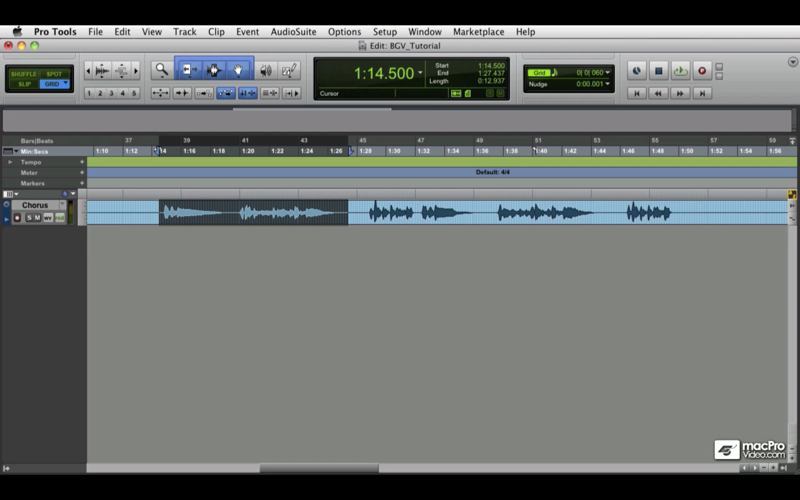Screen dimensions: 800x500
Task: Open the AudioSuite menu
Action: point(293,32)
